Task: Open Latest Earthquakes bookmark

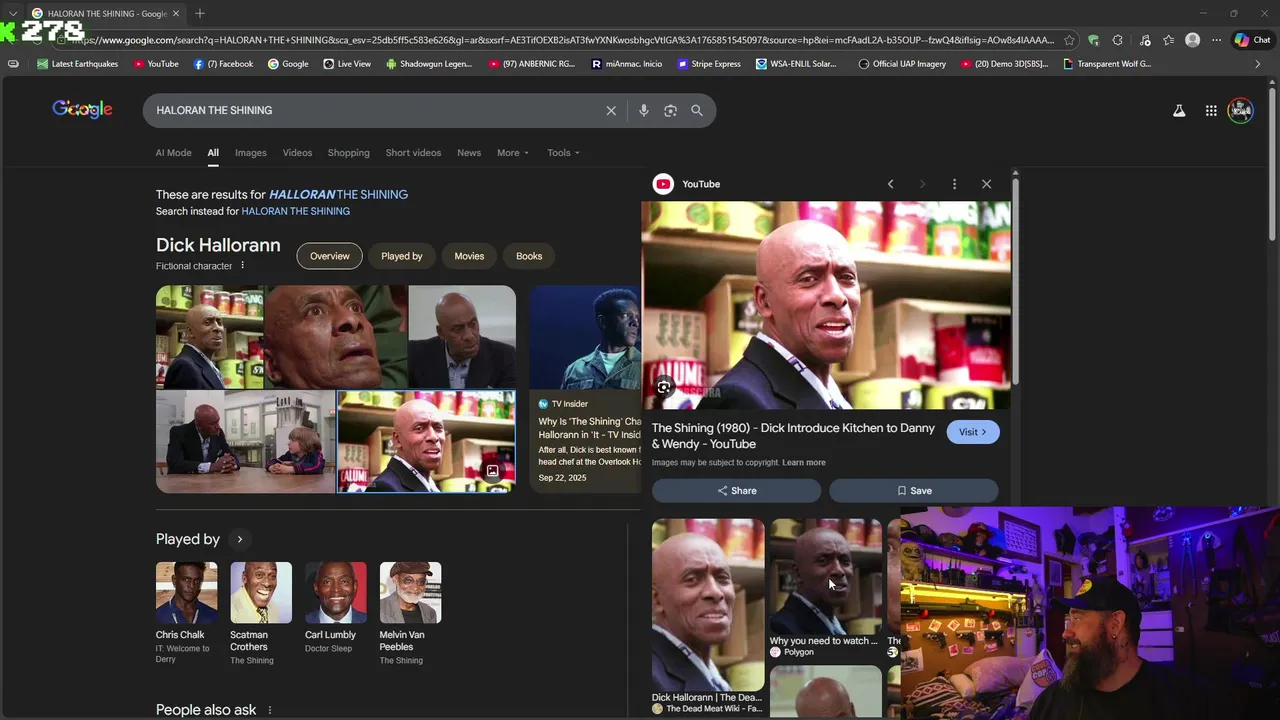Action: 77,64
